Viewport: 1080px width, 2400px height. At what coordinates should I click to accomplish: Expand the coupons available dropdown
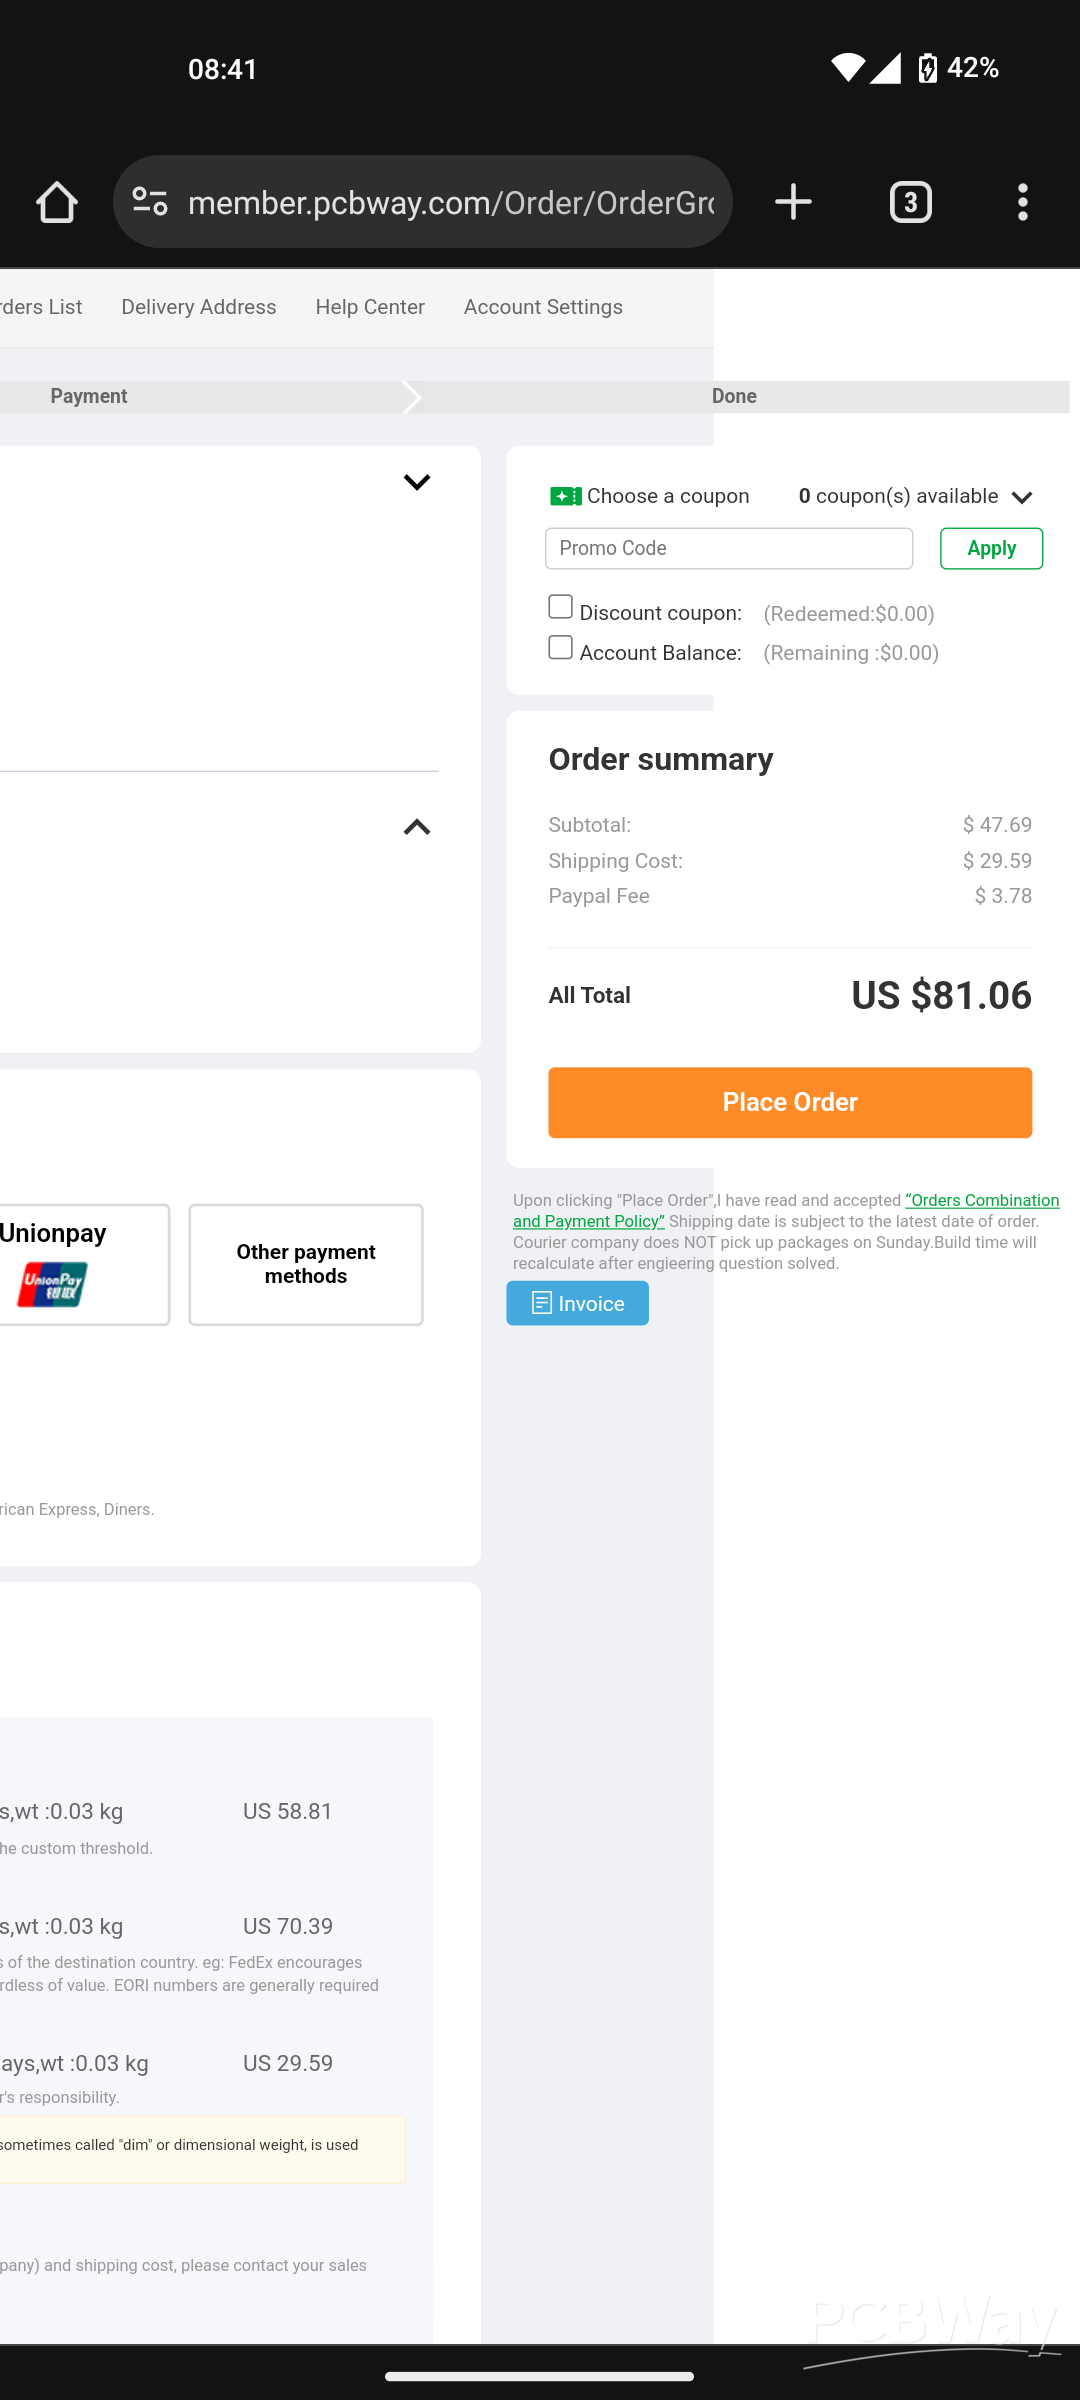click(x=1021, y=497)
